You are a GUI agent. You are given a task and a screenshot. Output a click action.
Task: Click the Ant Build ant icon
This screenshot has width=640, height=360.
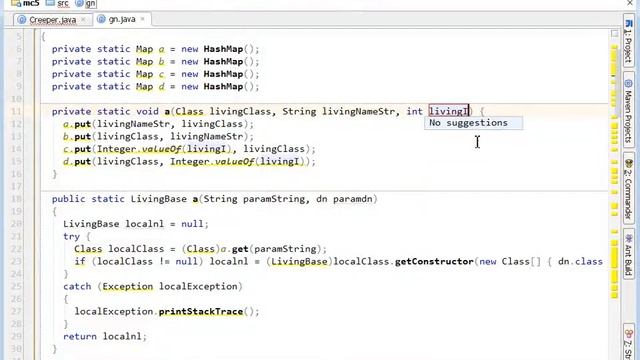pos(629,239)
